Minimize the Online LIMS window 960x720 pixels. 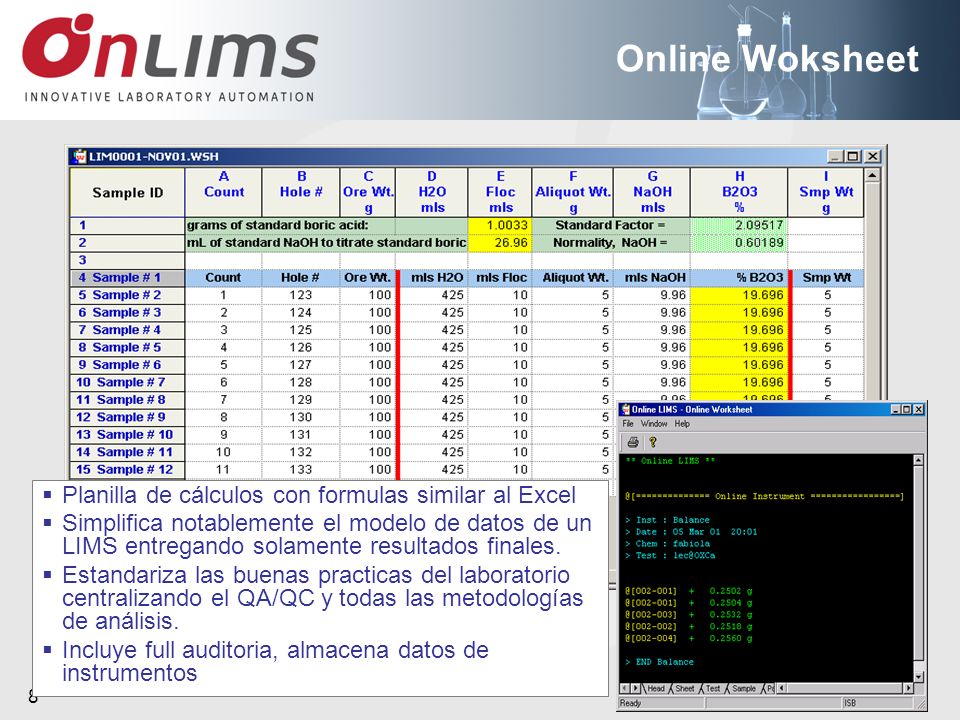coord(896,410)
